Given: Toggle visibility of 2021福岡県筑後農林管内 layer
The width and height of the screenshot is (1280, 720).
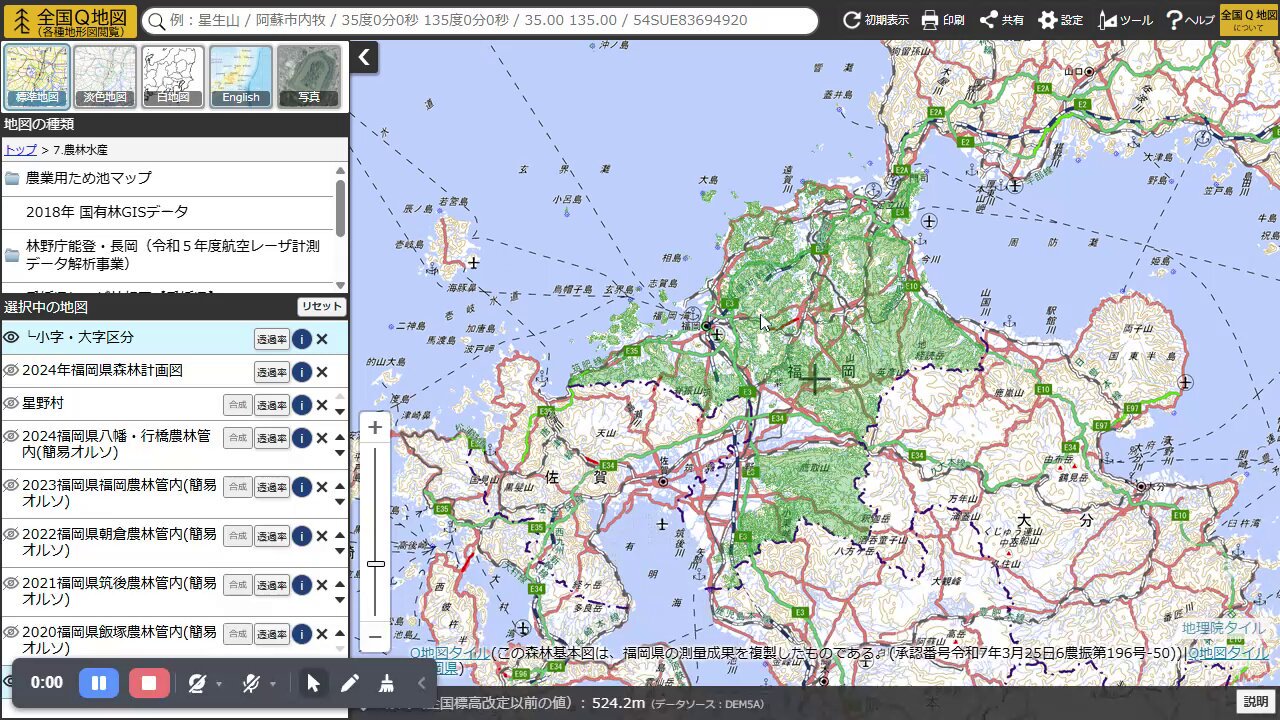Looking at the screenshot, I should [x=11, y=584].
